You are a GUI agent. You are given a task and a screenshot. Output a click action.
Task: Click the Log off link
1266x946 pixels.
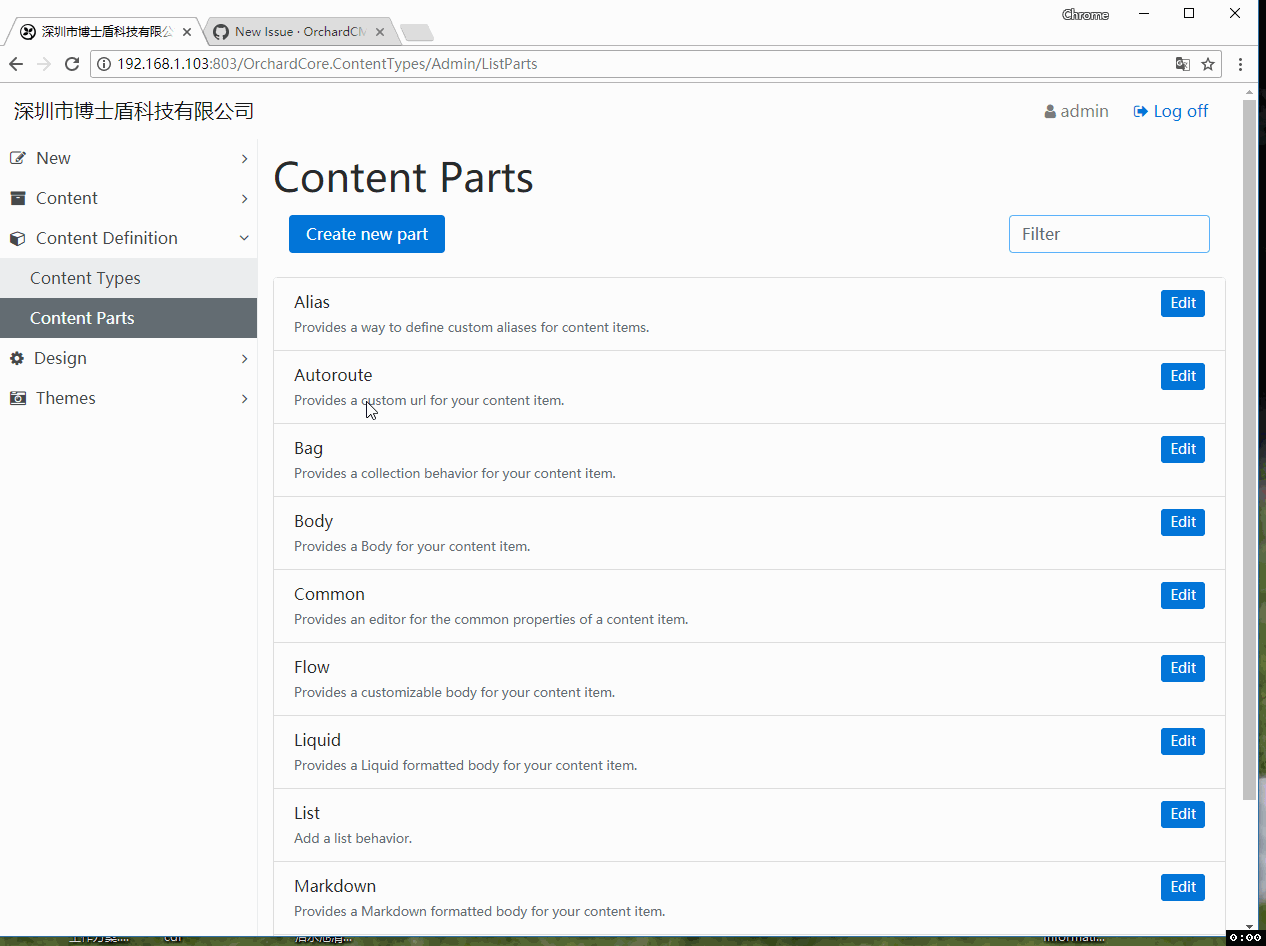coord(1170,111)
